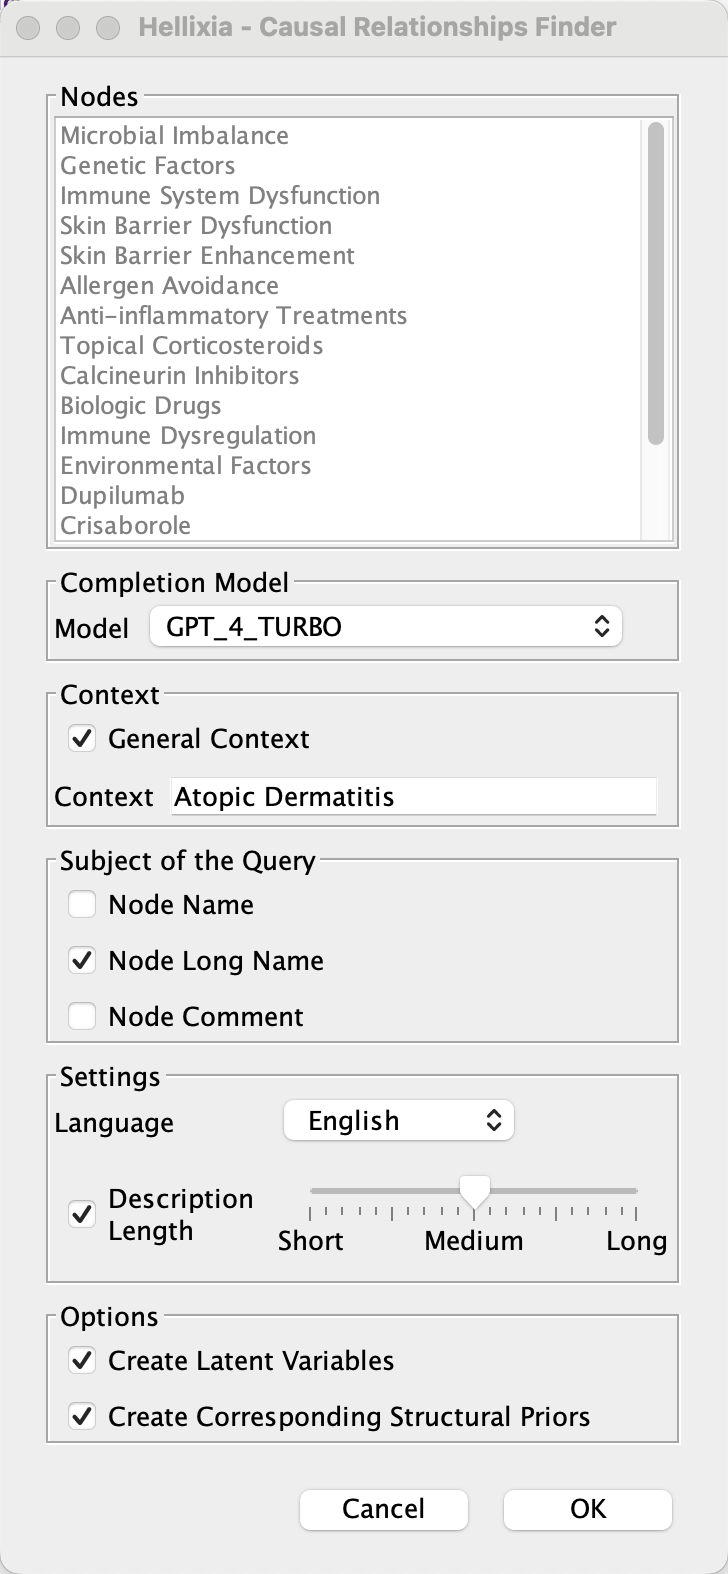
Task: Click the Nodes list scrollbar
Action: tap(656, 282)
